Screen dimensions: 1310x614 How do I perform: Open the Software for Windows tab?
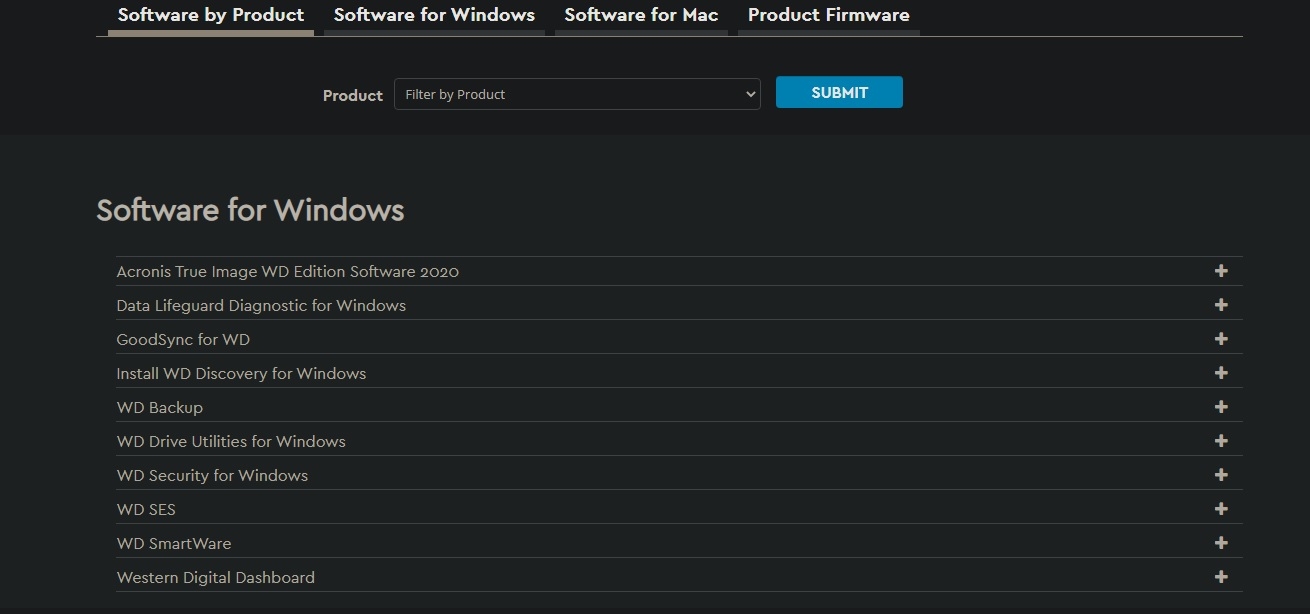(434, 15)
